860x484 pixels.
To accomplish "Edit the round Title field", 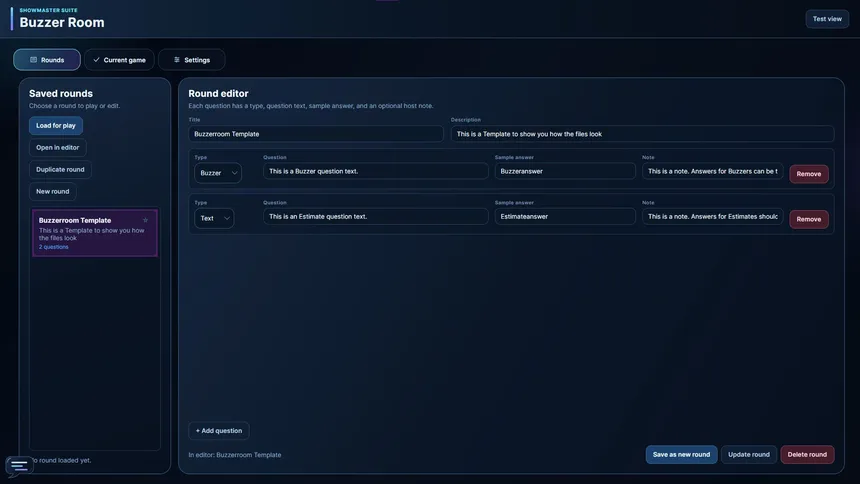I will pyautogui.click(x=315, y=134).
